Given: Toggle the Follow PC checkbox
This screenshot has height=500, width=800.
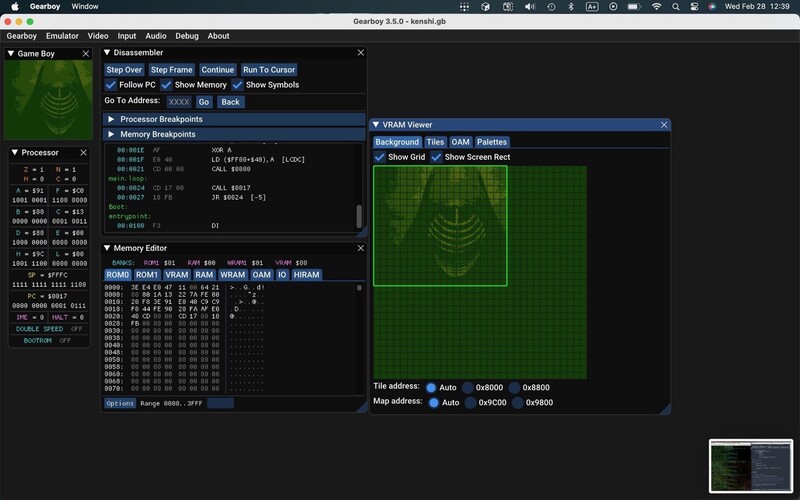Looking at the screenshot, I should 111,85.
